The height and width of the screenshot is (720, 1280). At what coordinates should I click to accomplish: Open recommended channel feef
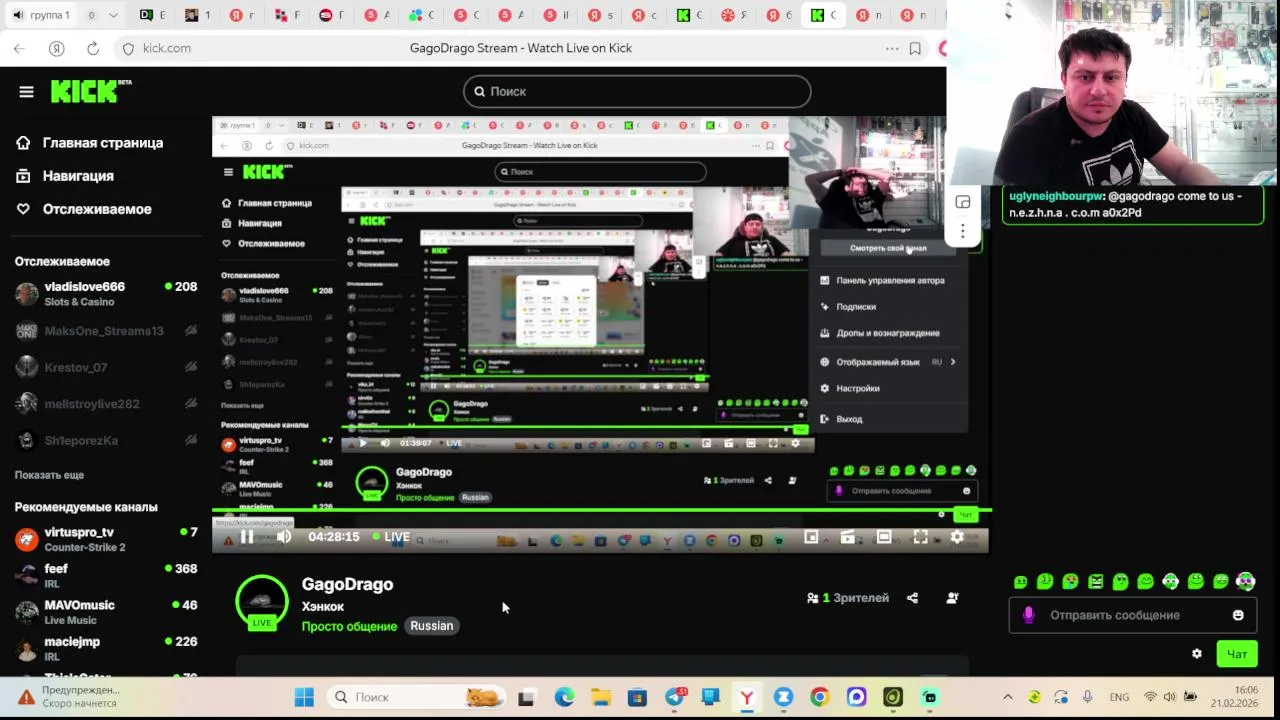tap(105, 575)
